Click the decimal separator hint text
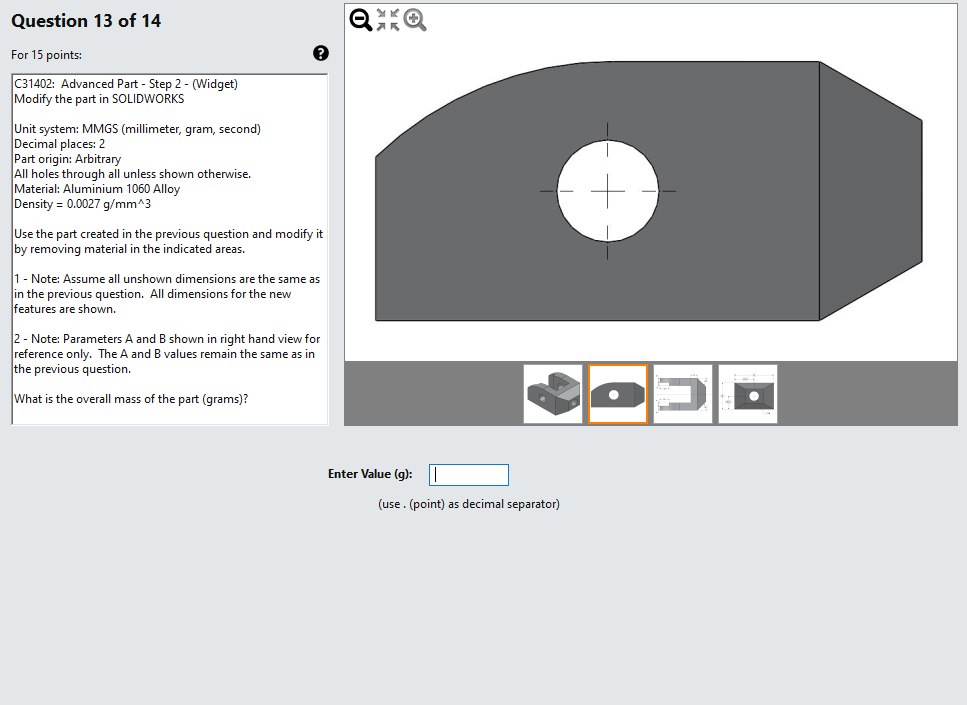The width and height of the screenshot is (967, 705). (x=468, y=503)
